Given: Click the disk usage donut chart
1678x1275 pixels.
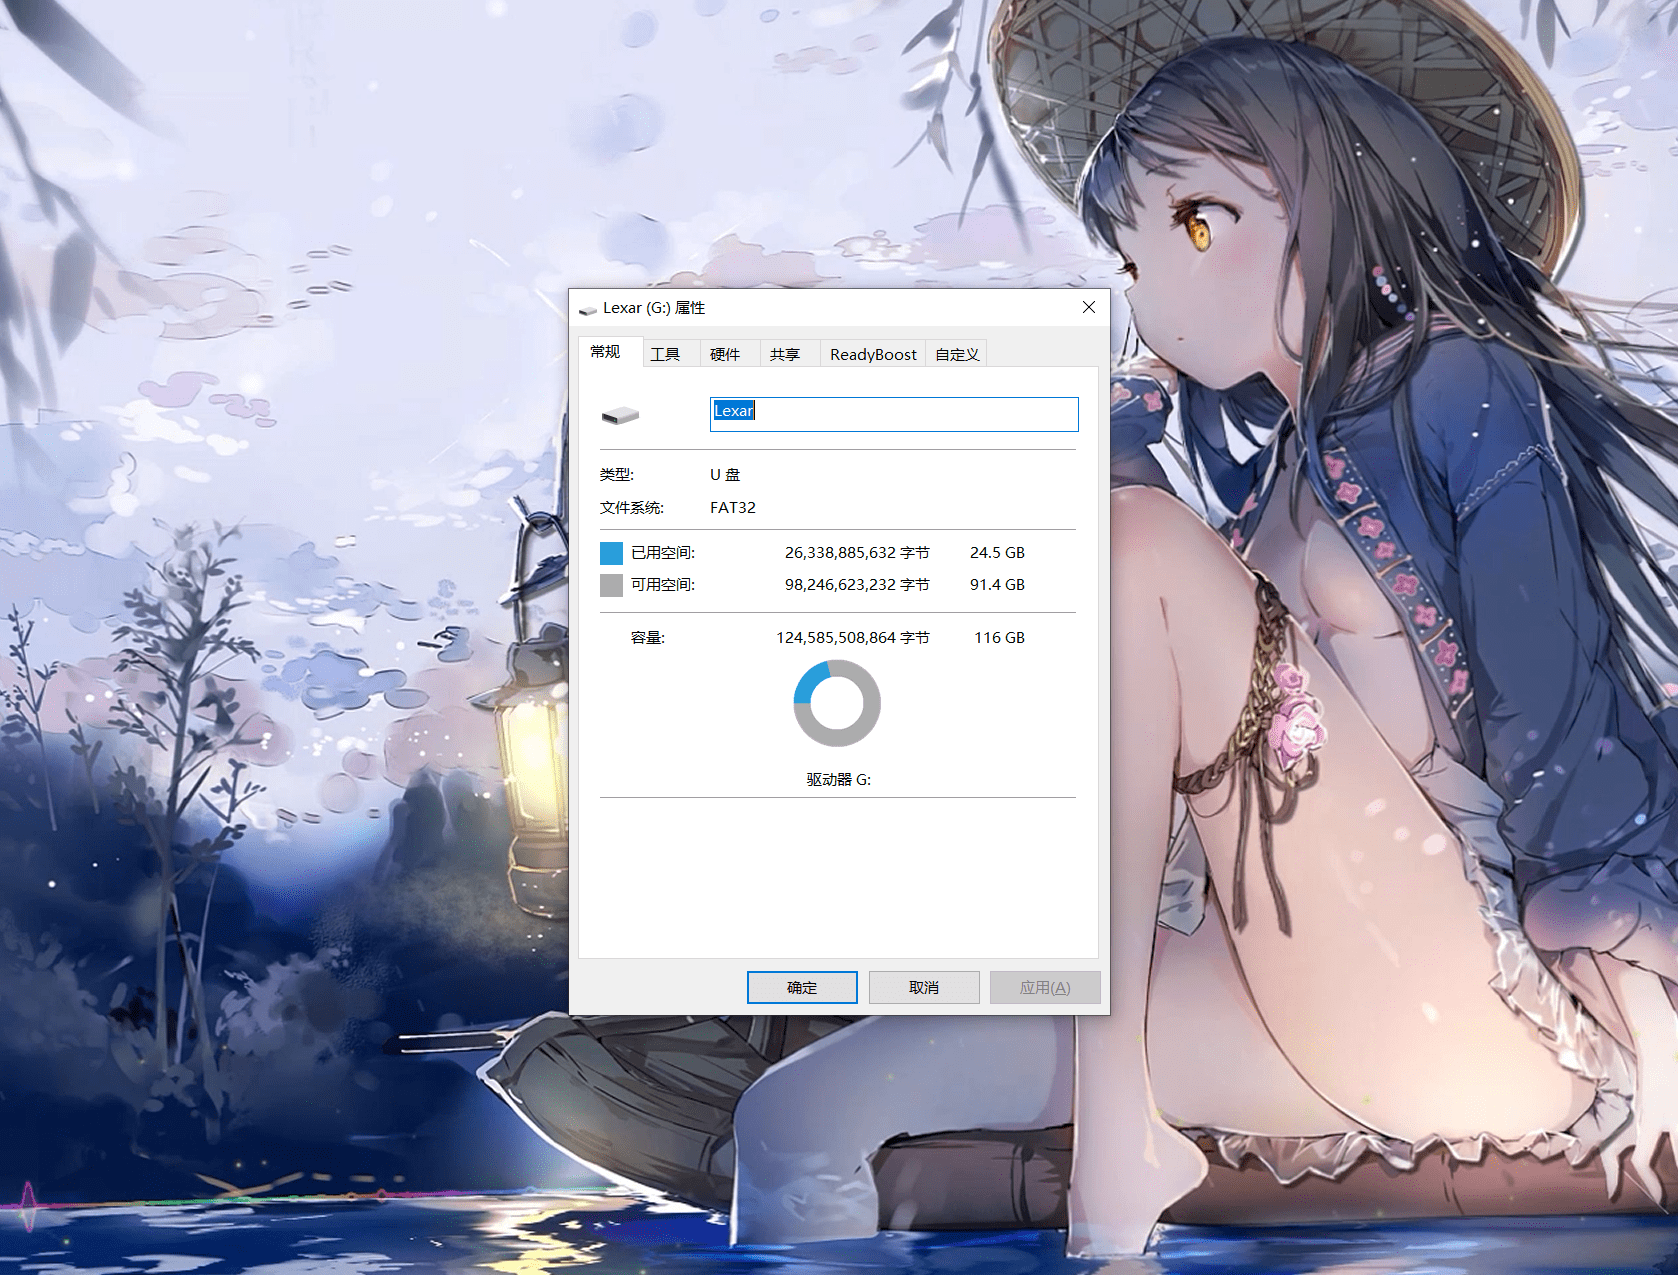Looking at the screenshot, I should (x=837, y=703).
